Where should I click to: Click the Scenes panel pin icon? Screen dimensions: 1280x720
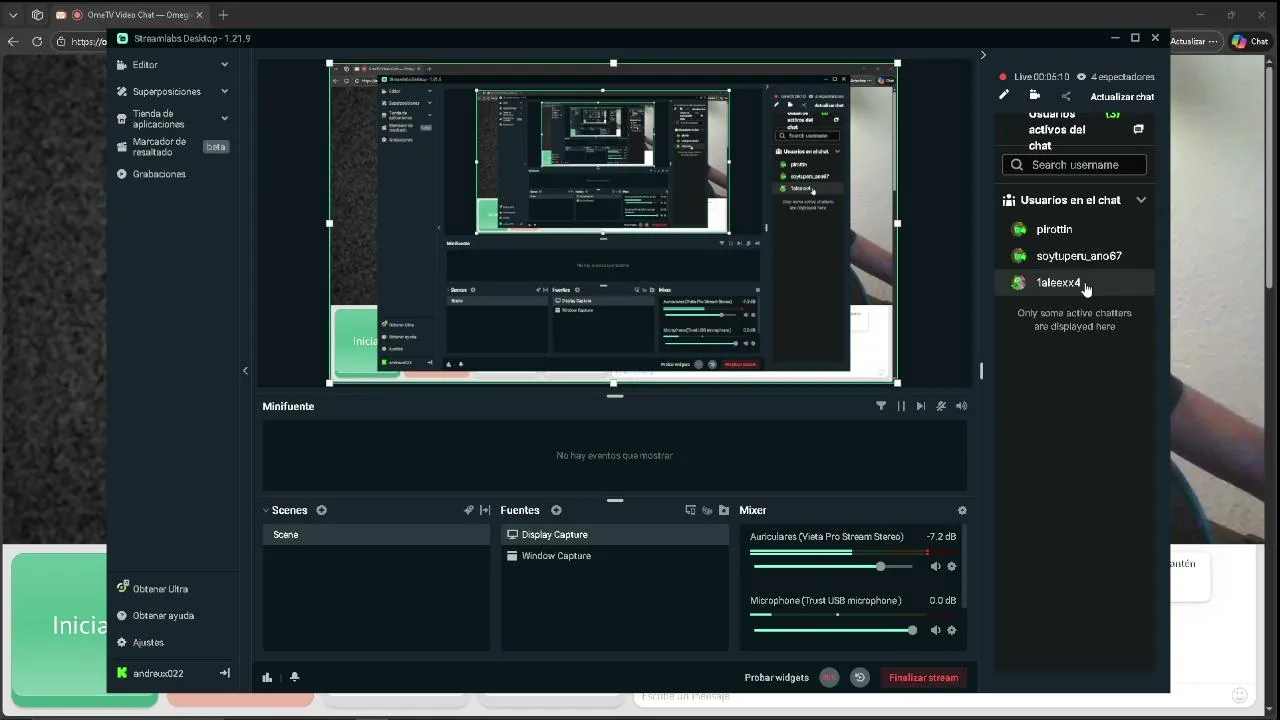(x=468, y=510)
